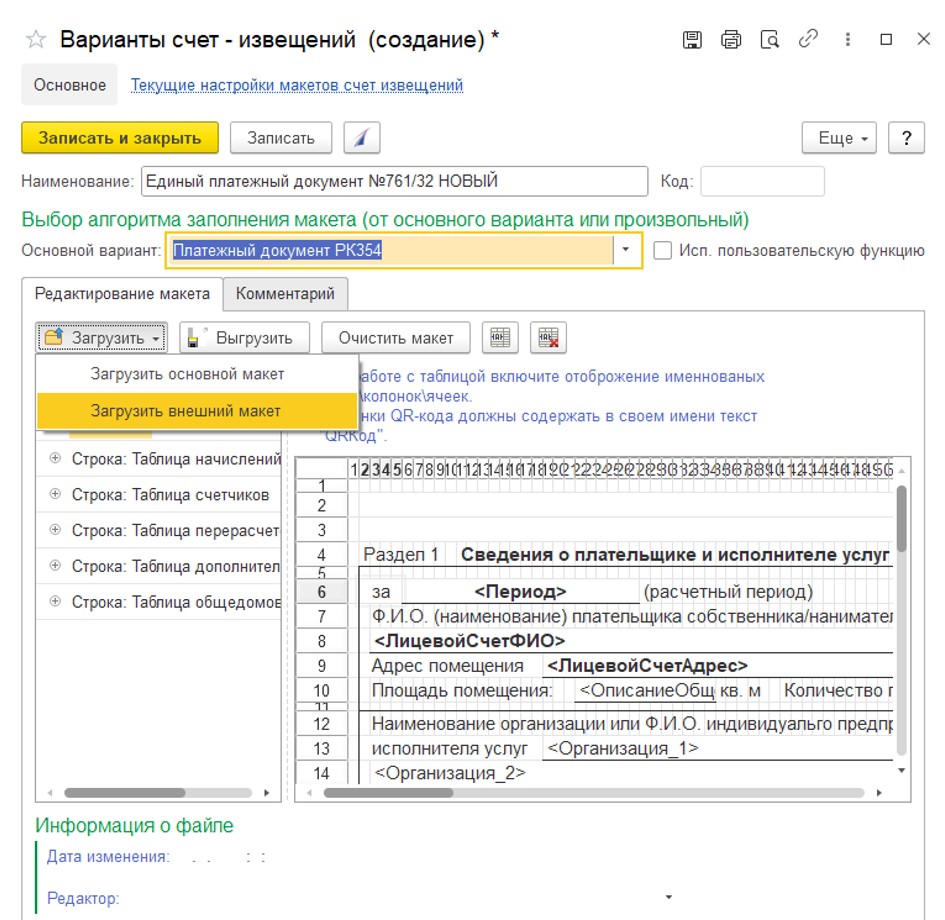Image resolution: width=945 pixels, height=920 pixels.
Task: Open the vertical three-dots menu
Action: click(x=847, y=39)
